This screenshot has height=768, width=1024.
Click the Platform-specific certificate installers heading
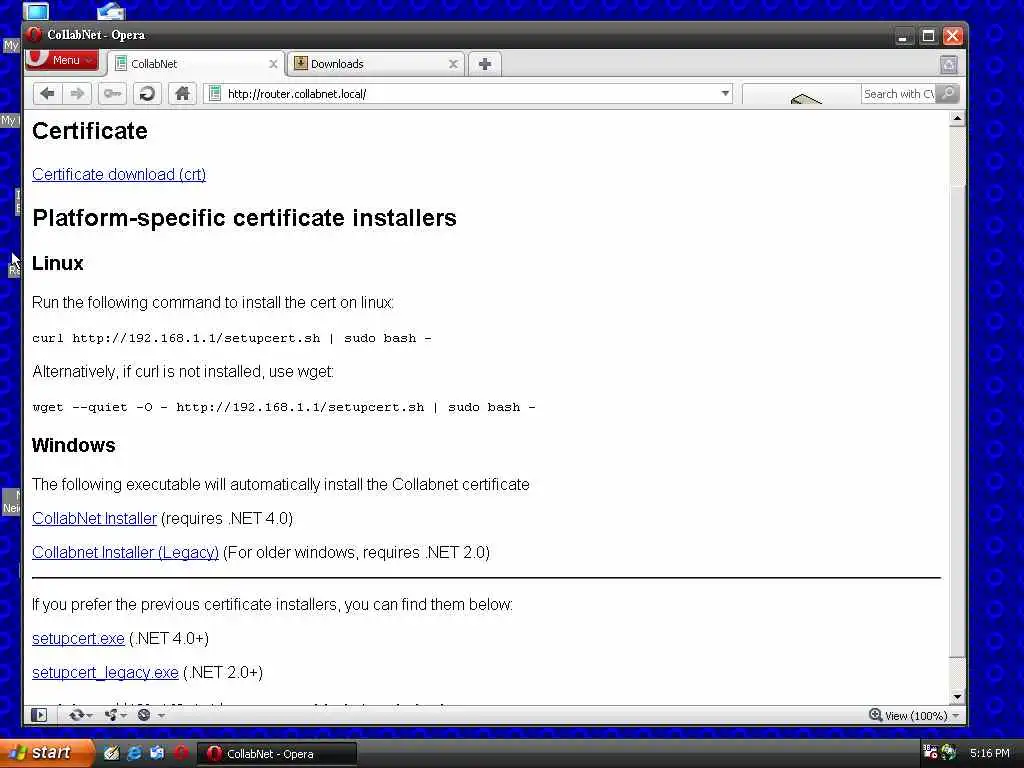coord(244,217)
